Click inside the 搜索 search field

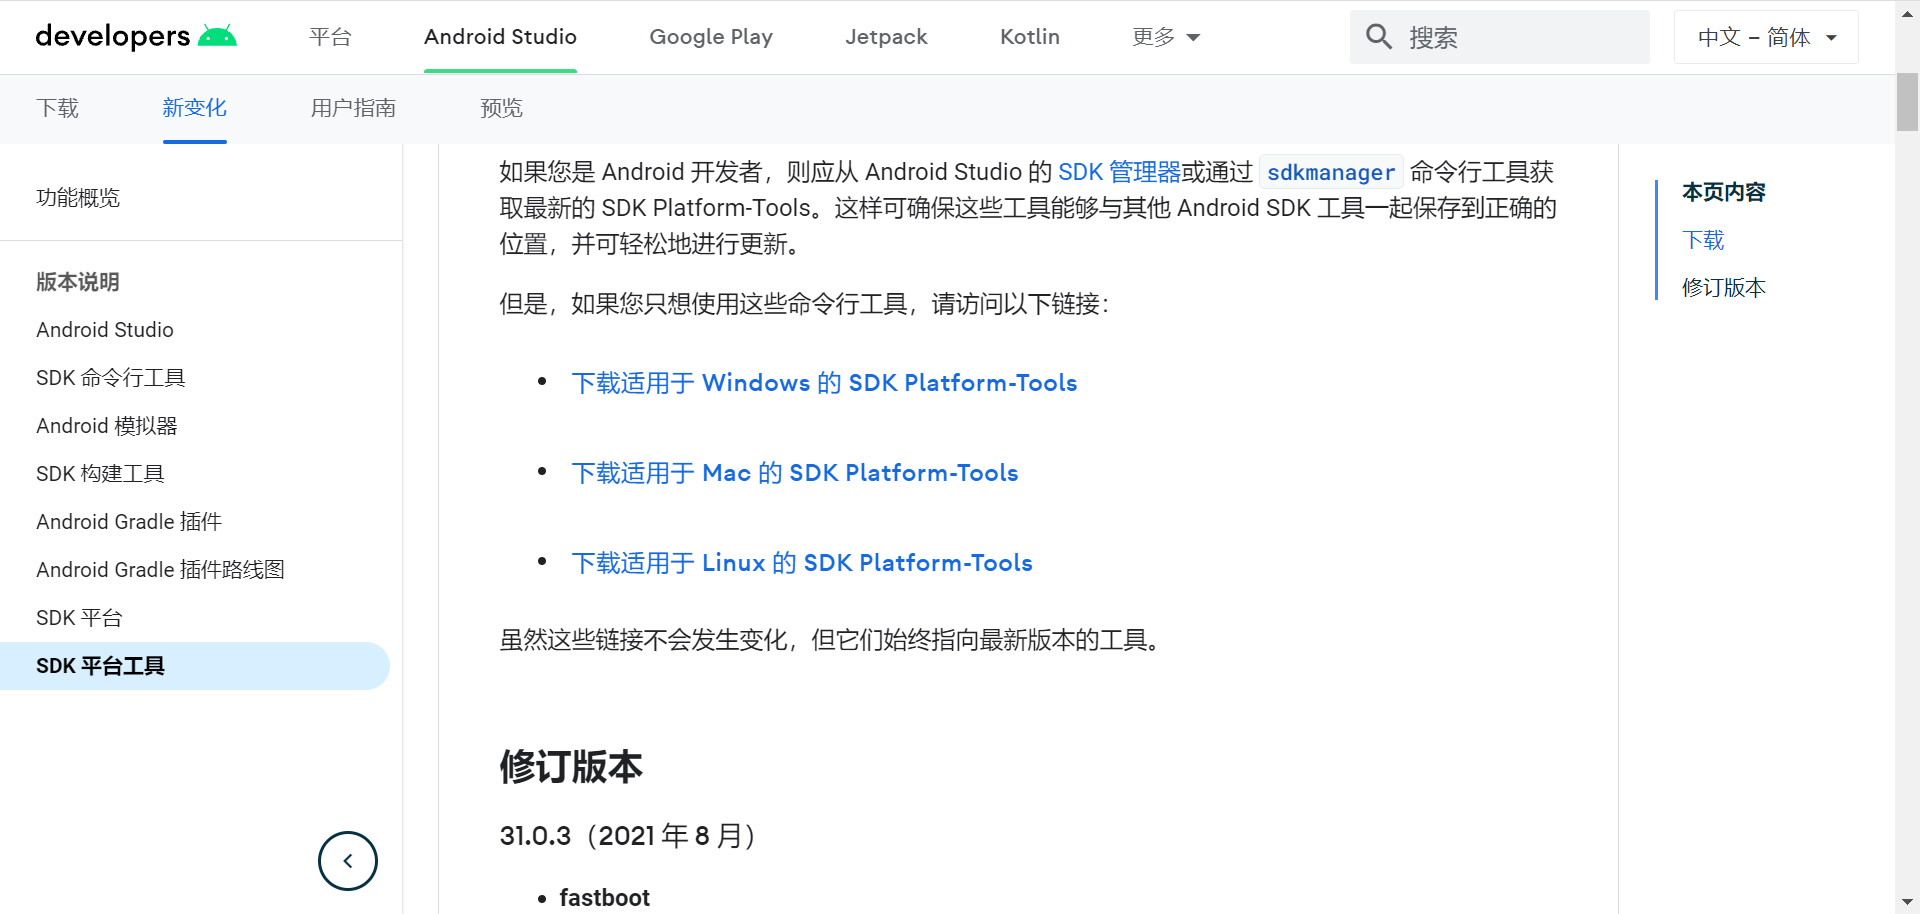[x=1500, y=36]
